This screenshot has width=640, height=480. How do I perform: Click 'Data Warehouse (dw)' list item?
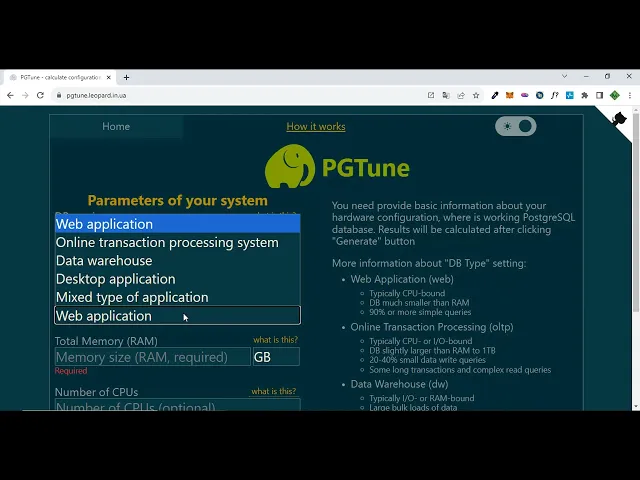point(399,384)
